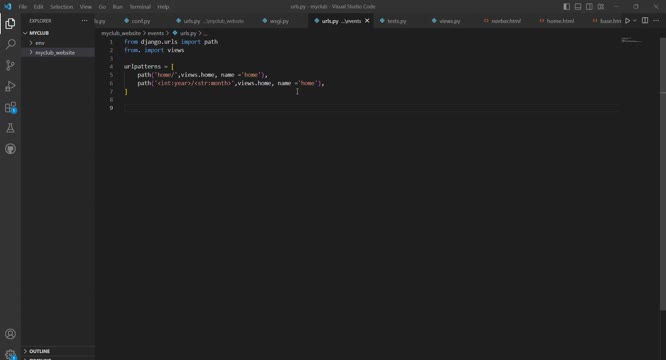Open the Extensions view icon

click(10, 107)
